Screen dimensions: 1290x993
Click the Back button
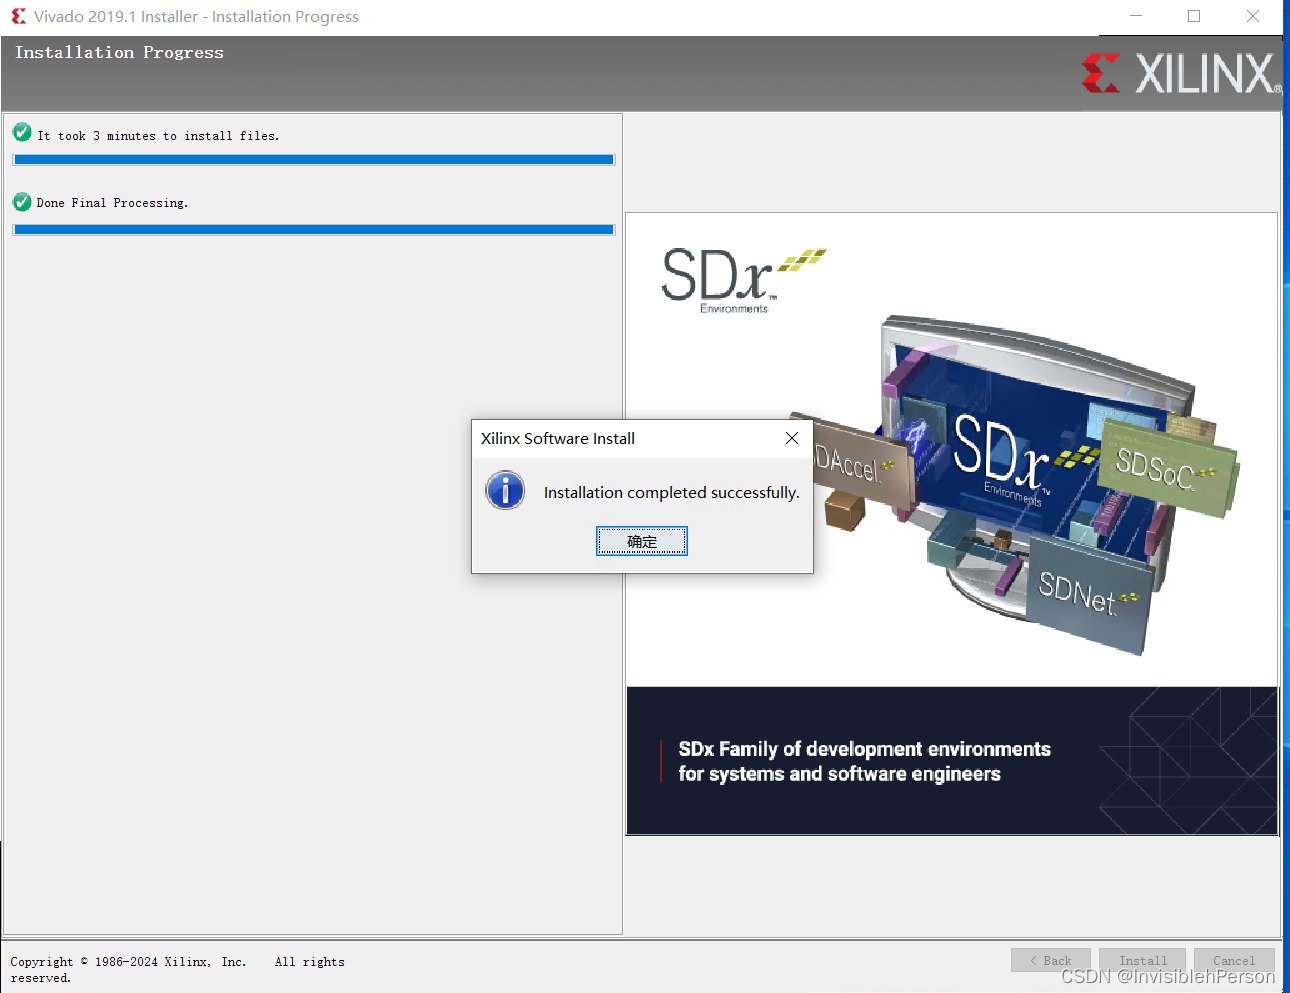[1051, 960]
